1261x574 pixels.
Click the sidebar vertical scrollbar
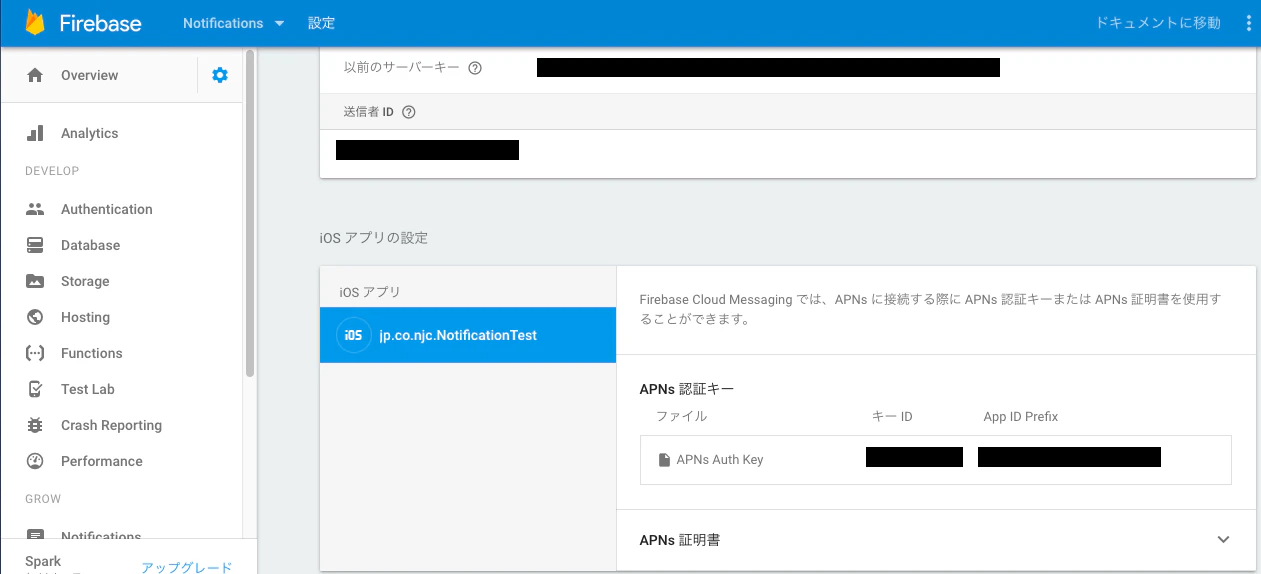(x=250, y=213)
